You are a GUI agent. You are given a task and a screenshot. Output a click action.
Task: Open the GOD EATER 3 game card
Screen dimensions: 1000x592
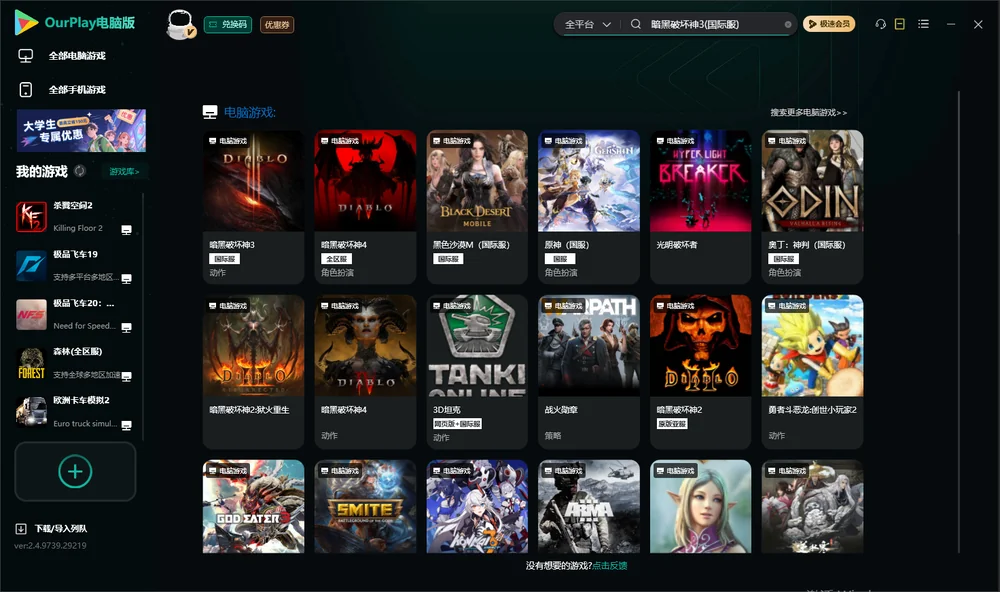[253, 507]
